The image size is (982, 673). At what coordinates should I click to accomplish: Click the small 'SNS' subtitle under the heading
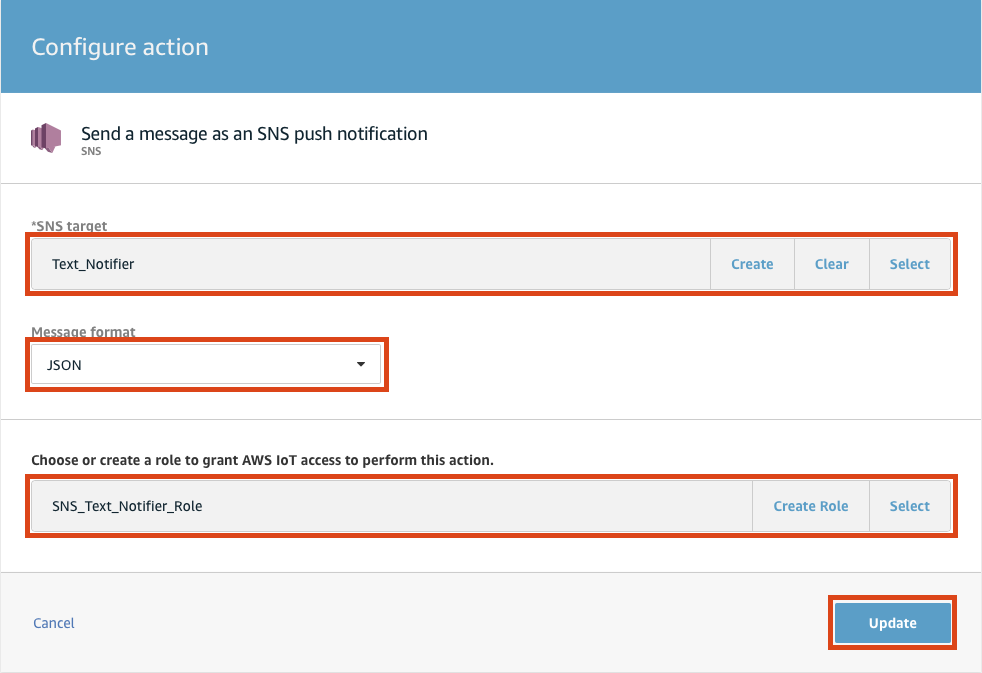tap(91, 151)
